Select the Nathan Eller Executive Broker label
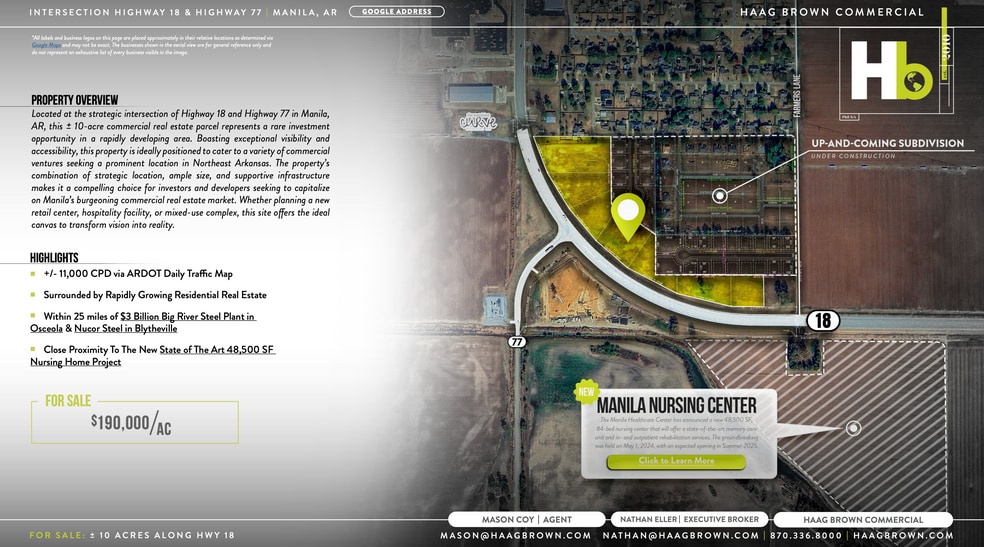Screen dimensions: 984x547 689,519
